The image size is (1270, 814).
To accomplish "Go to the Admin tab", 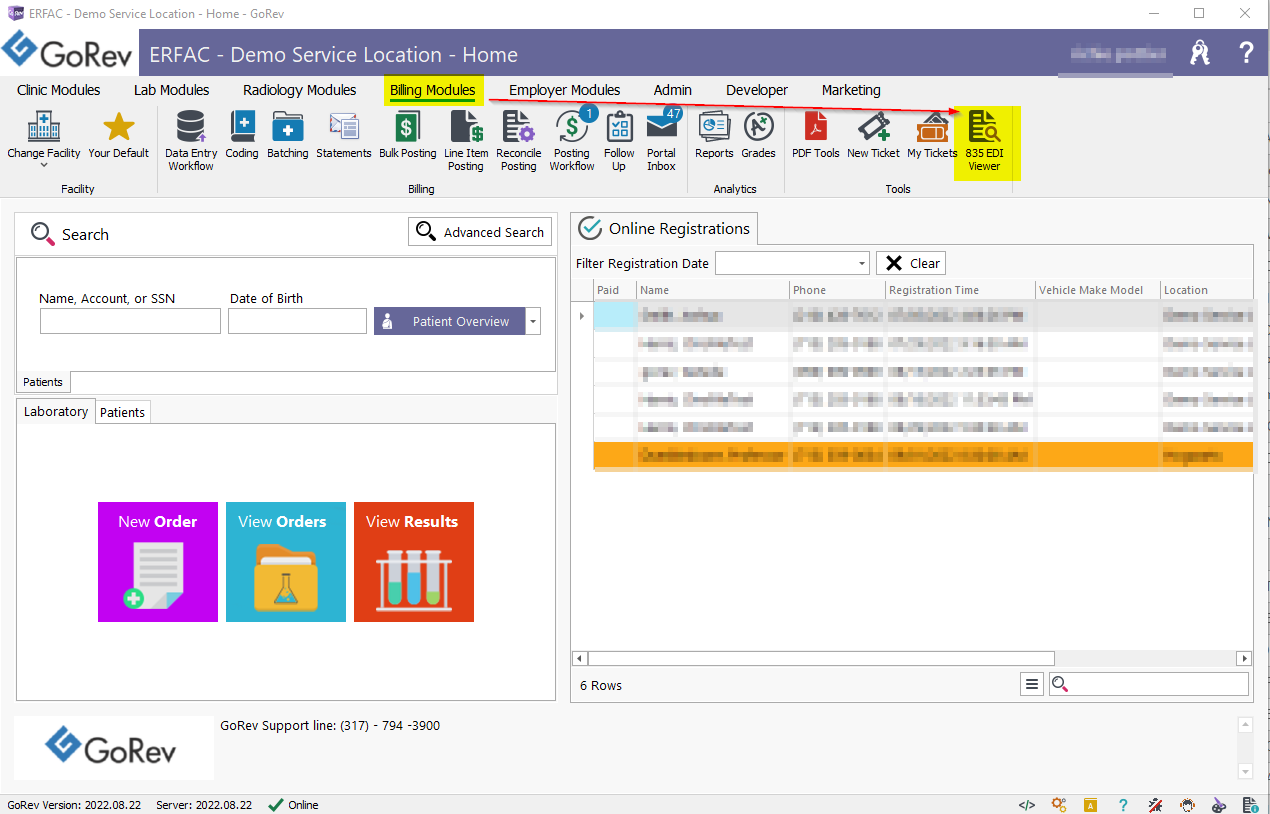I will pyautogui.click(x=673, y=90).
